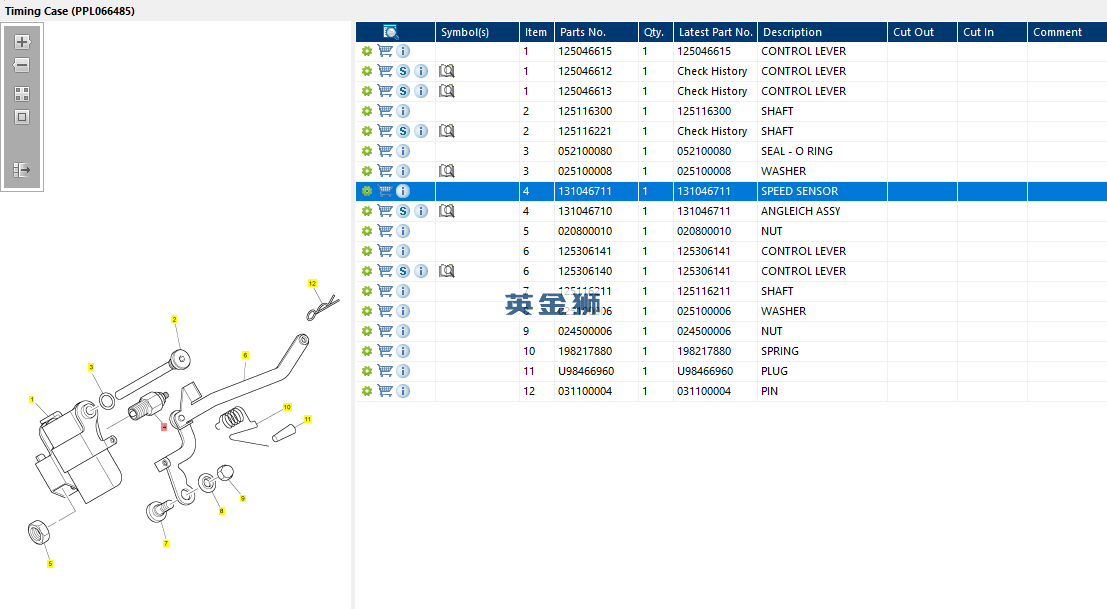The image size is (1107, 609).
Task: Open info for washer 025100006 row
Action: tap(403, 311)
